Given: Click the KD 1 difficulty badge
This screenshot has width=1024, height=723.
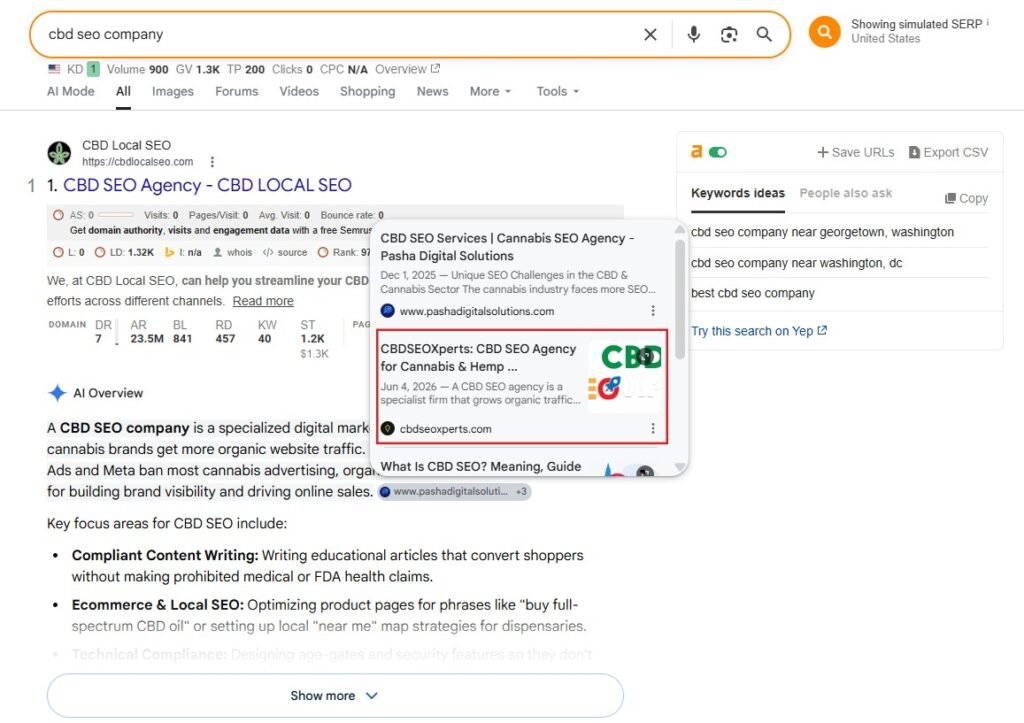Looking at the screenshot, I should 93,69.
